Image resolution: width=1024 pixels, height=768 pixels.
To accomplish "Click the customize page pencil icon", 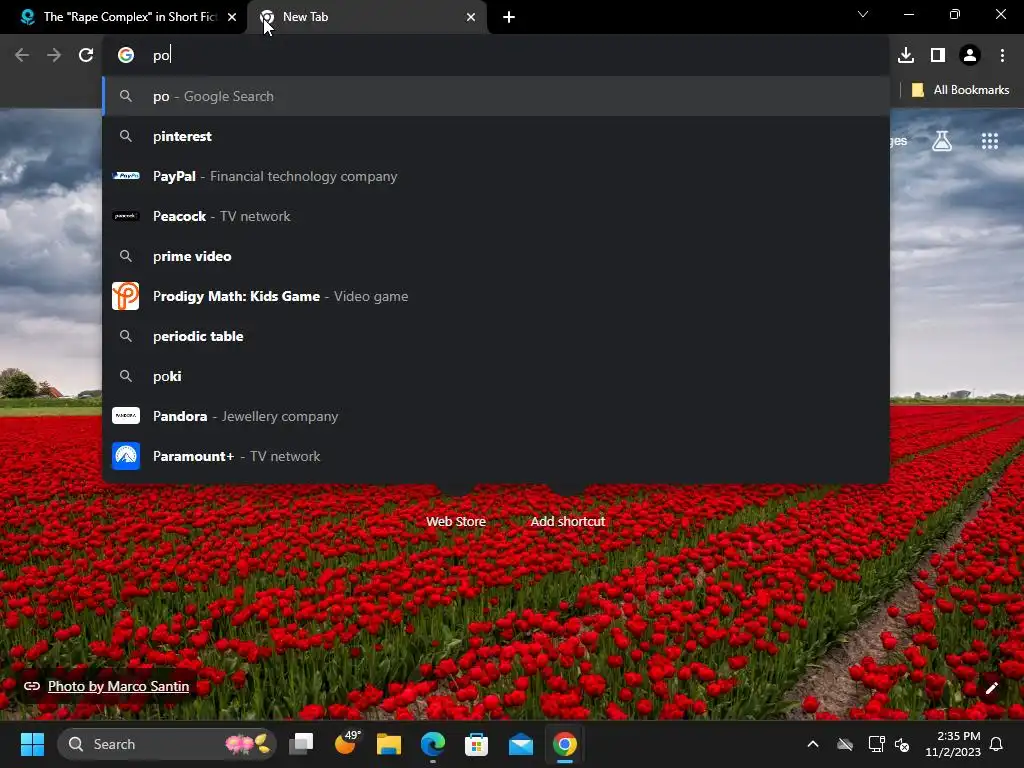I will 991,688.
